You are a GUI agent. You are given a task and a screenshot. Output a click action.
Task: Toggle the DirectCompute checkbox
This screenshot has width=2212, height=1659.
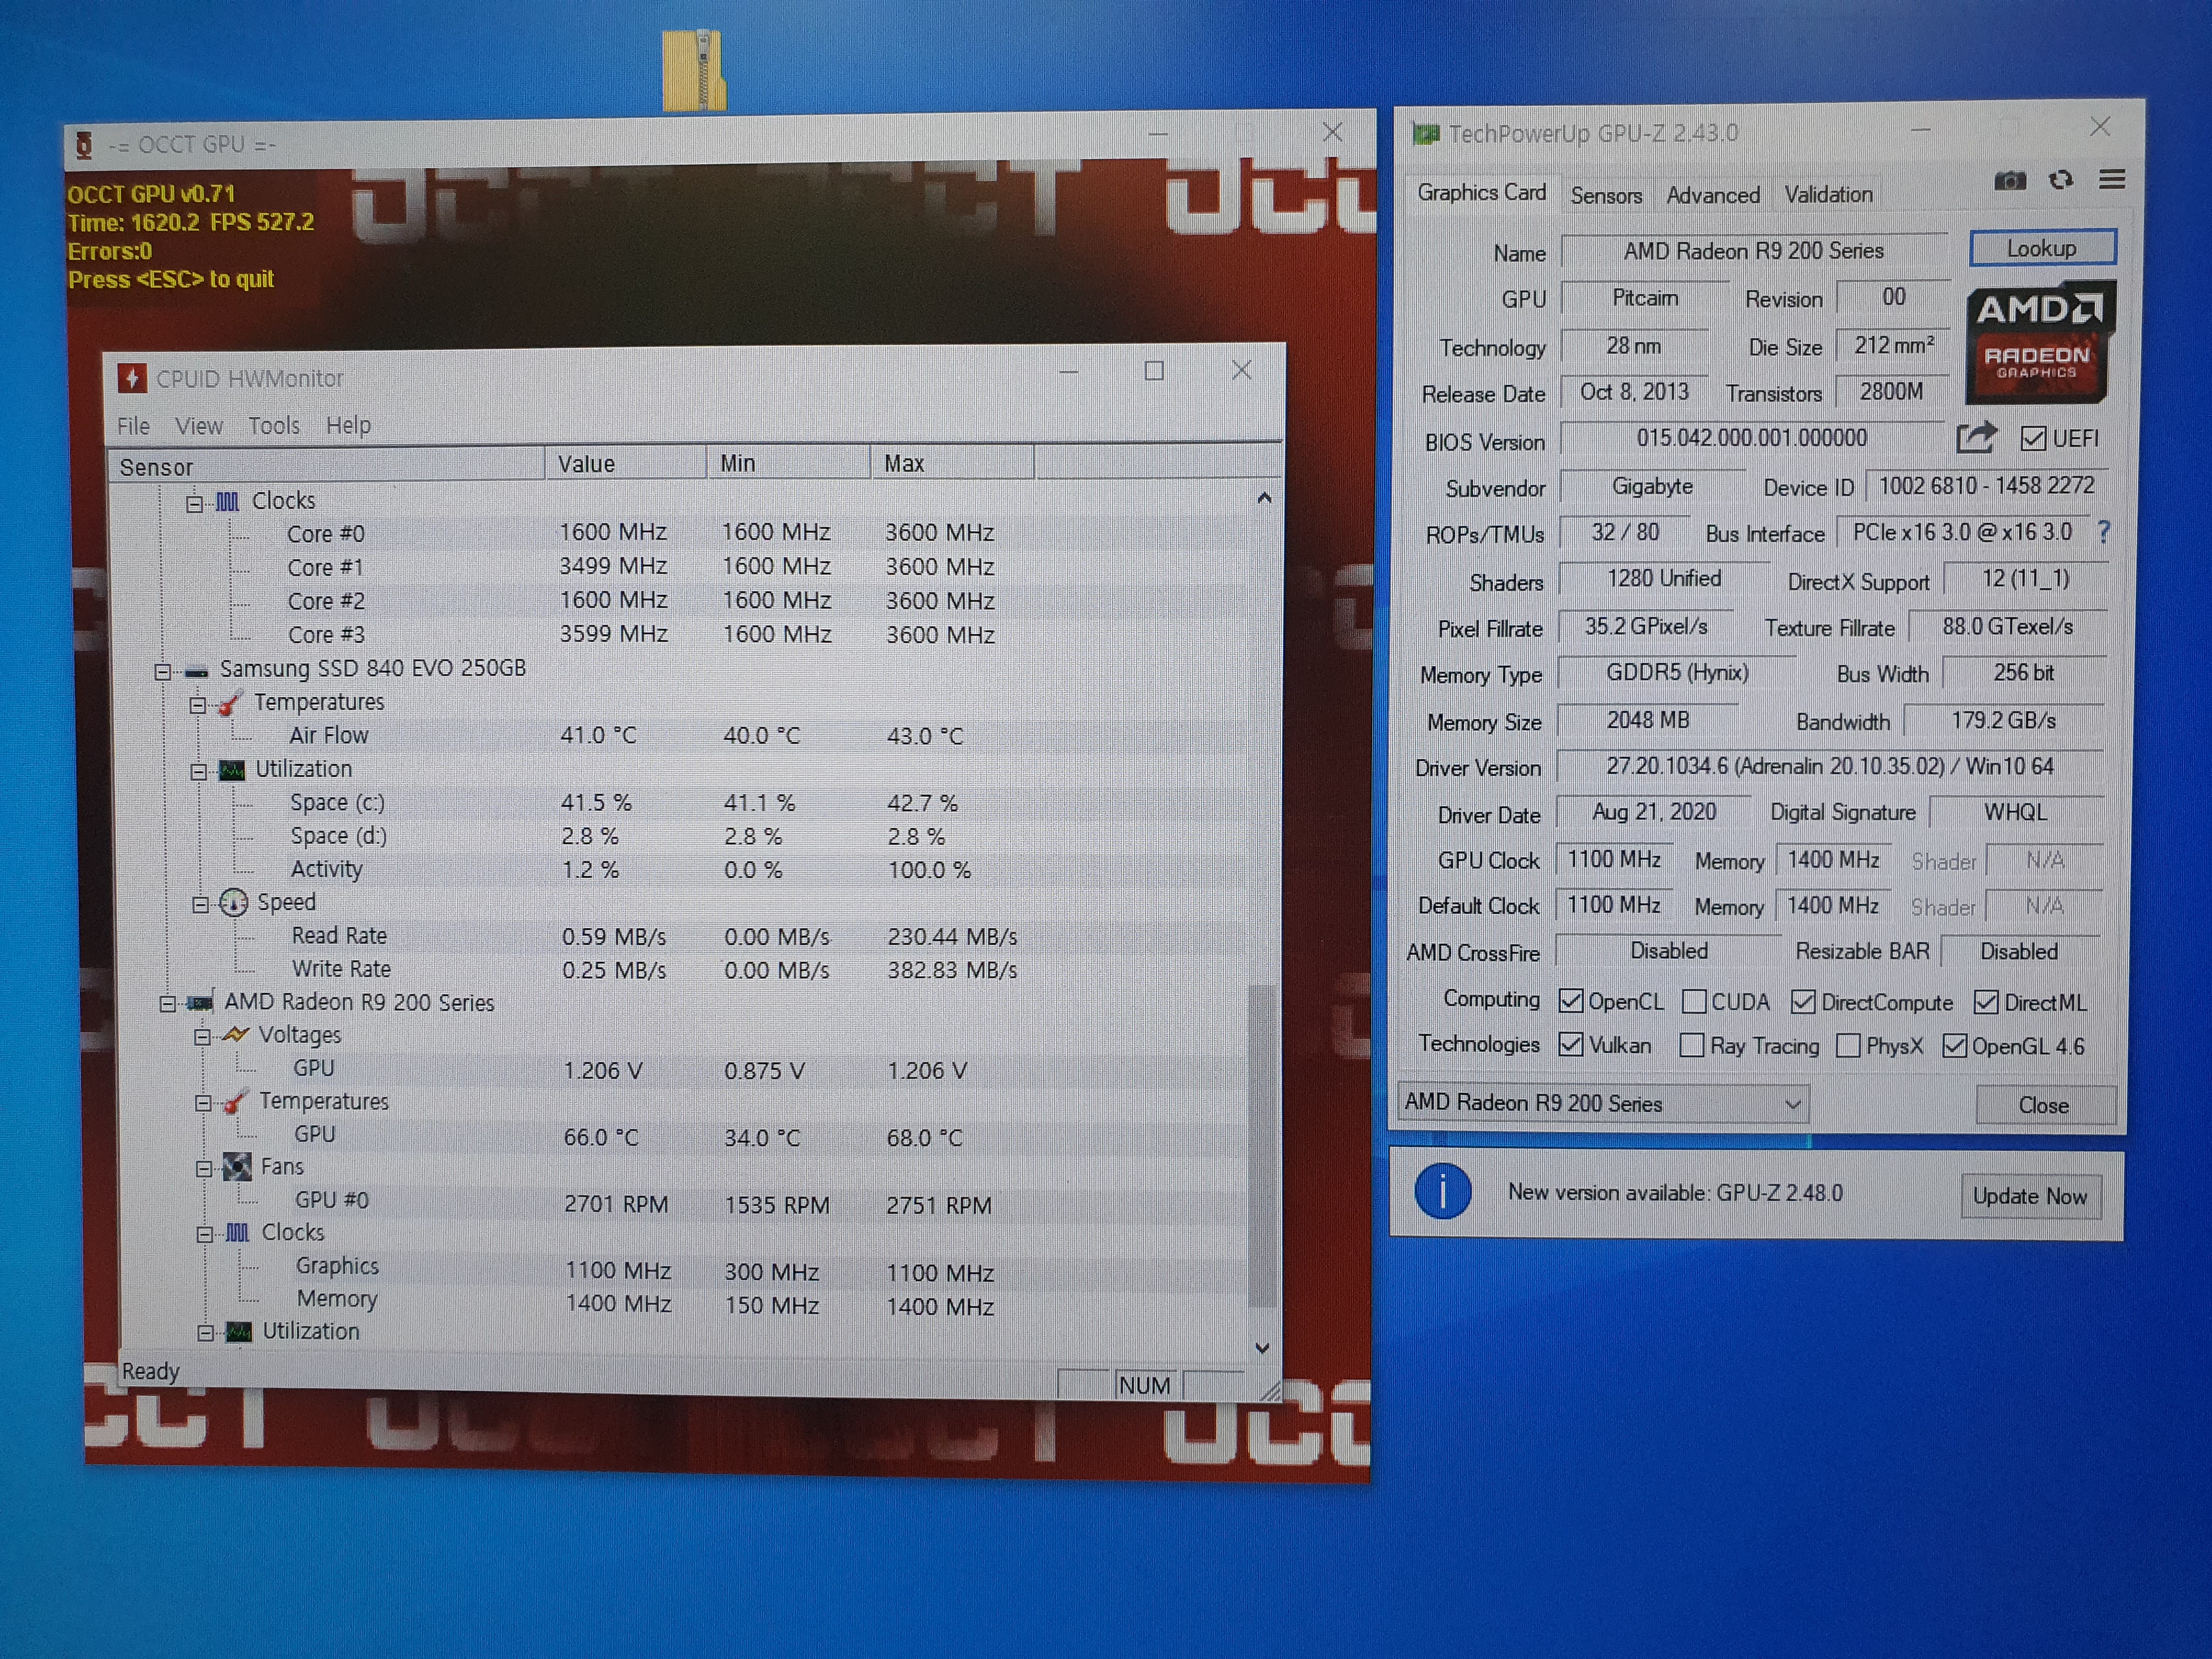(1803, 1002)
